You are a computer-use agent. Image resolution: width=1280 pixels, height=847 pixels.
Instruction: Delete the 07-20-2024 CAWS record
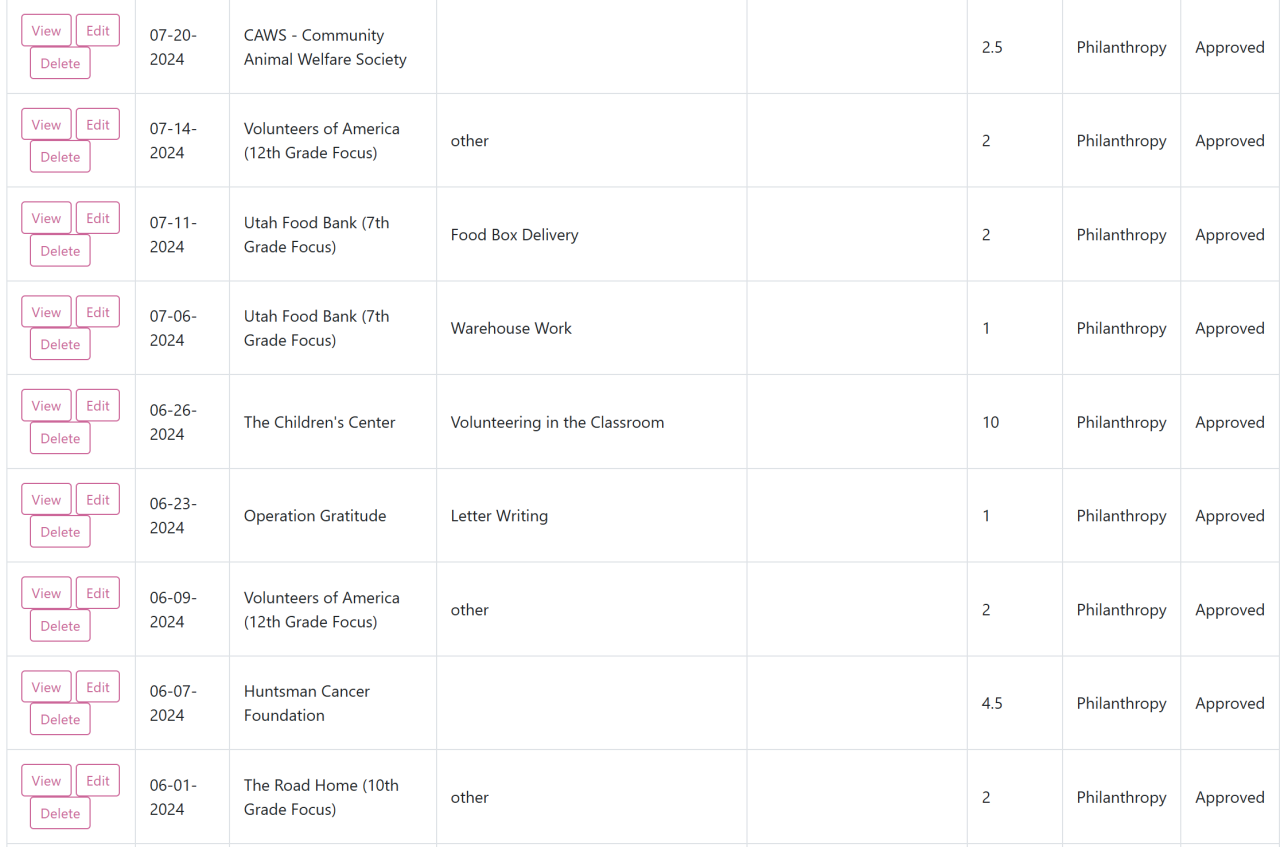[60, 64]
